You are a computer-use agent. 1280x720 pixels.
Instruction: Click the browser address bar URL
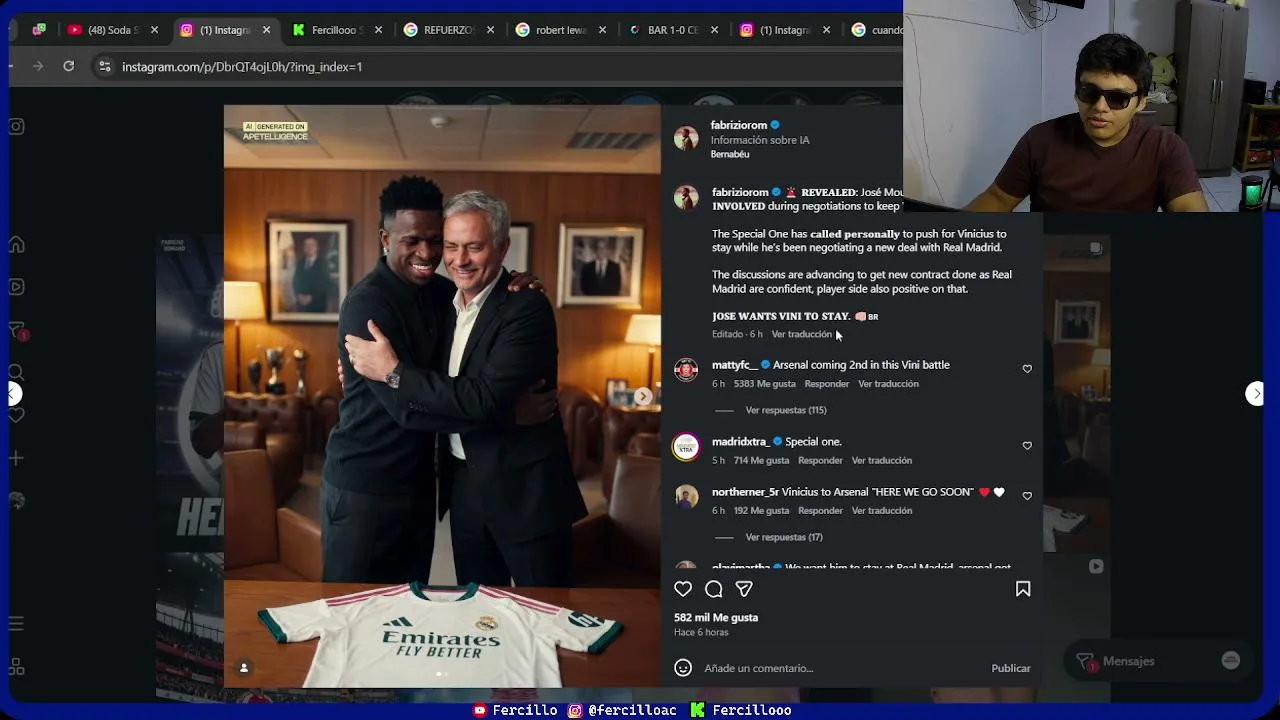(x=242, y=67)
